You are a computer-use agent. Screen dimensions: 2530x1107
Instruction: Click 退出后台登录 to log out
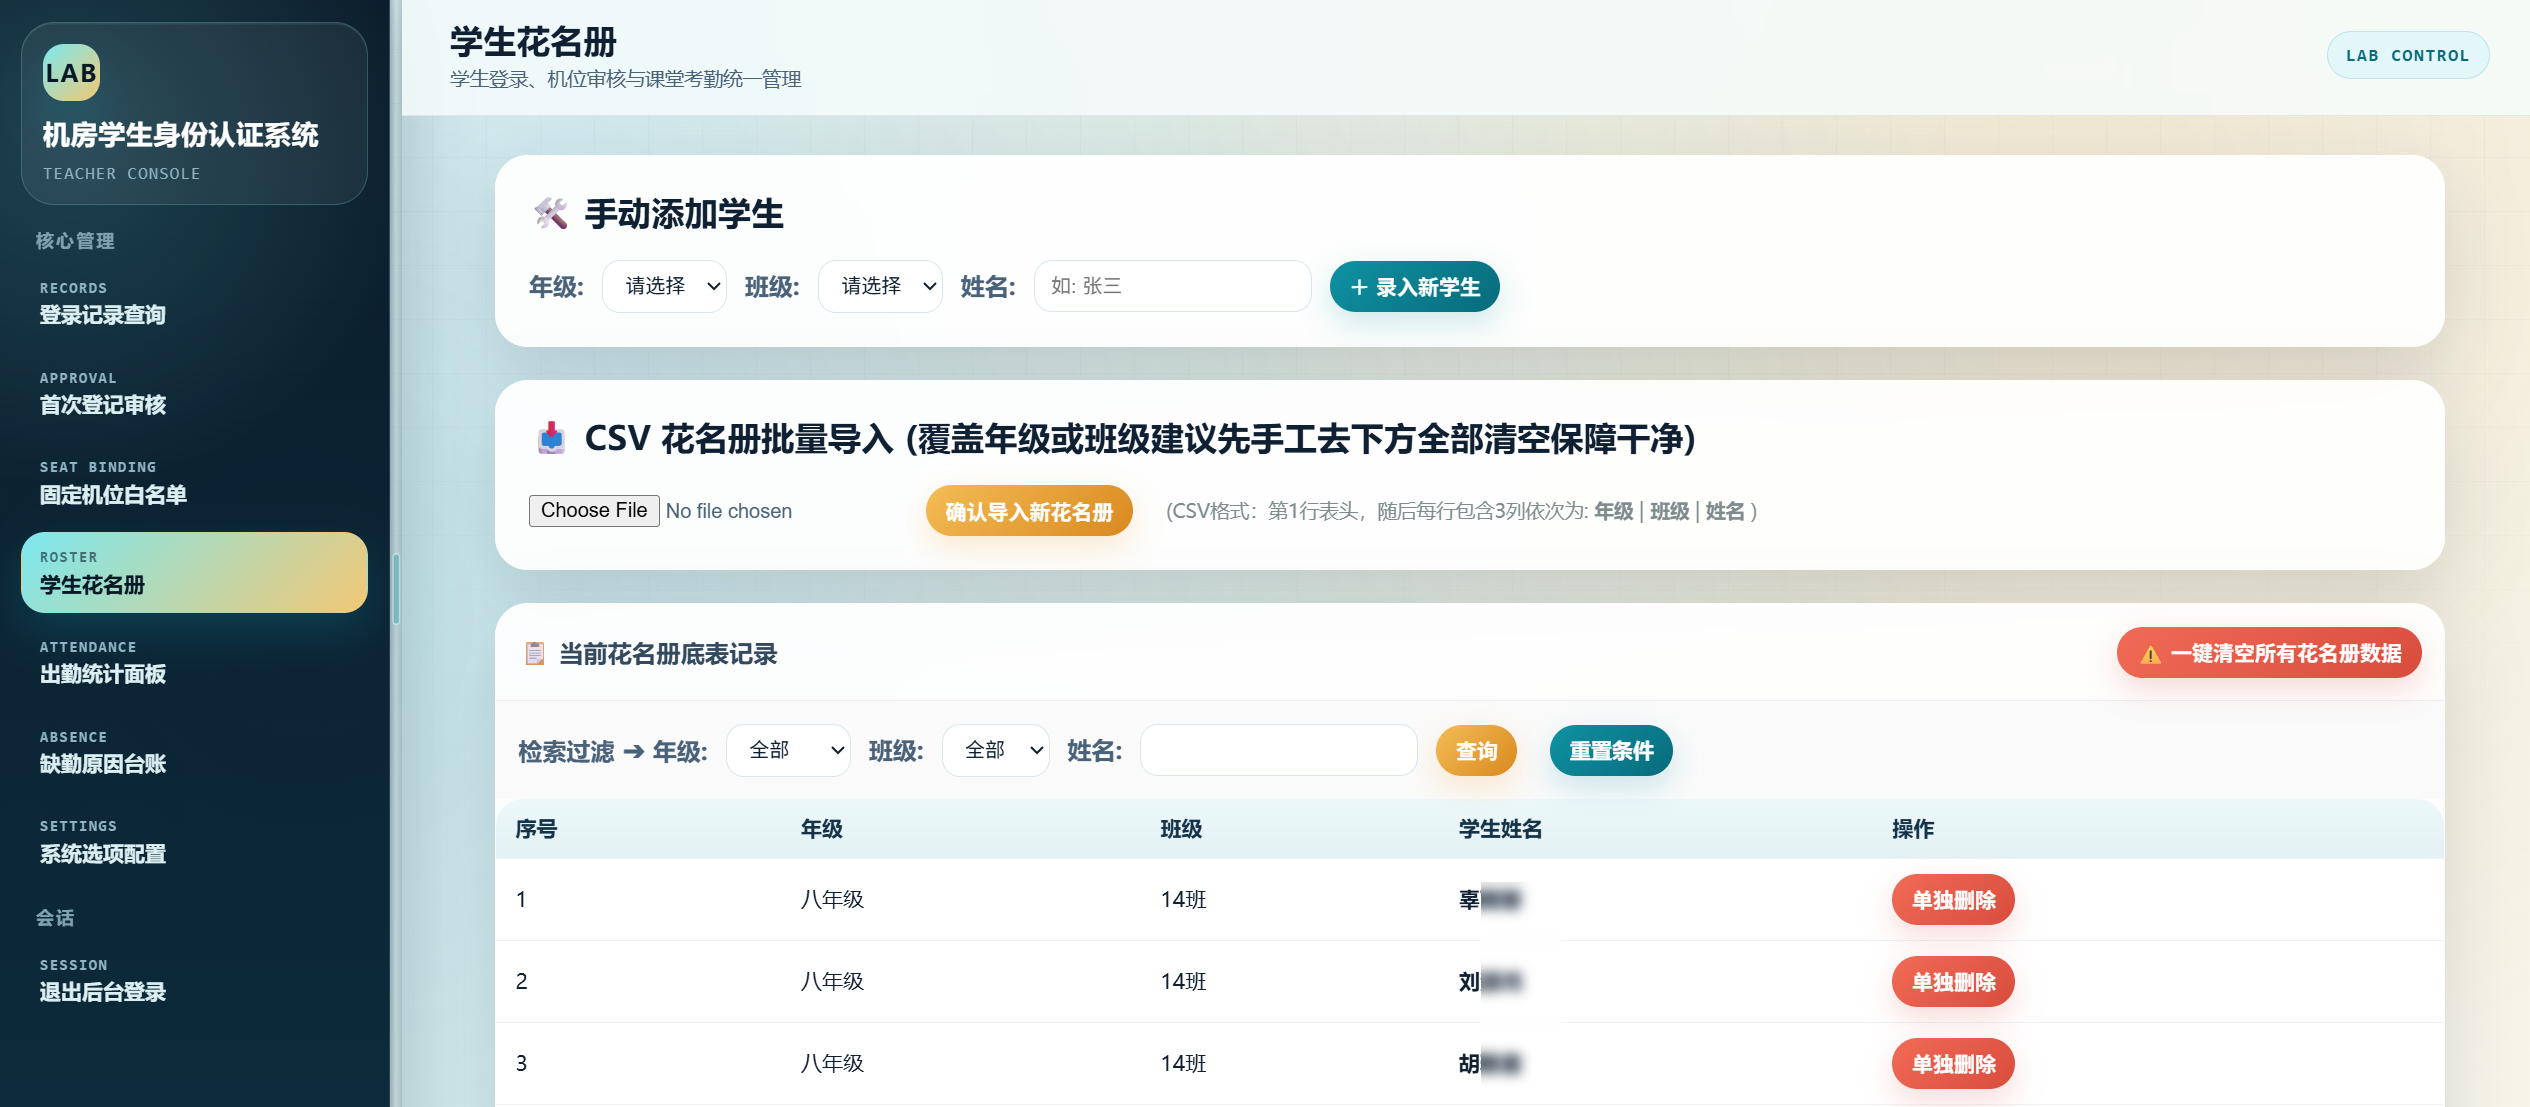[x=194, y=980]
